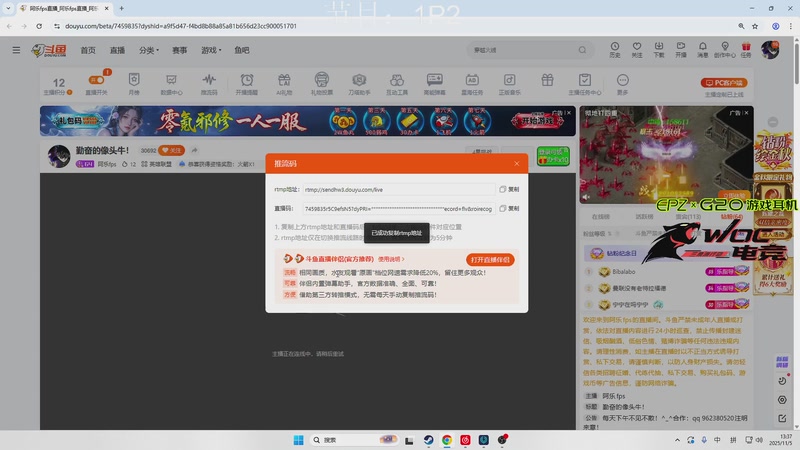
Task: Click the share arrow beside 关注
Action: pyautogui.click(x=194, y=150)
